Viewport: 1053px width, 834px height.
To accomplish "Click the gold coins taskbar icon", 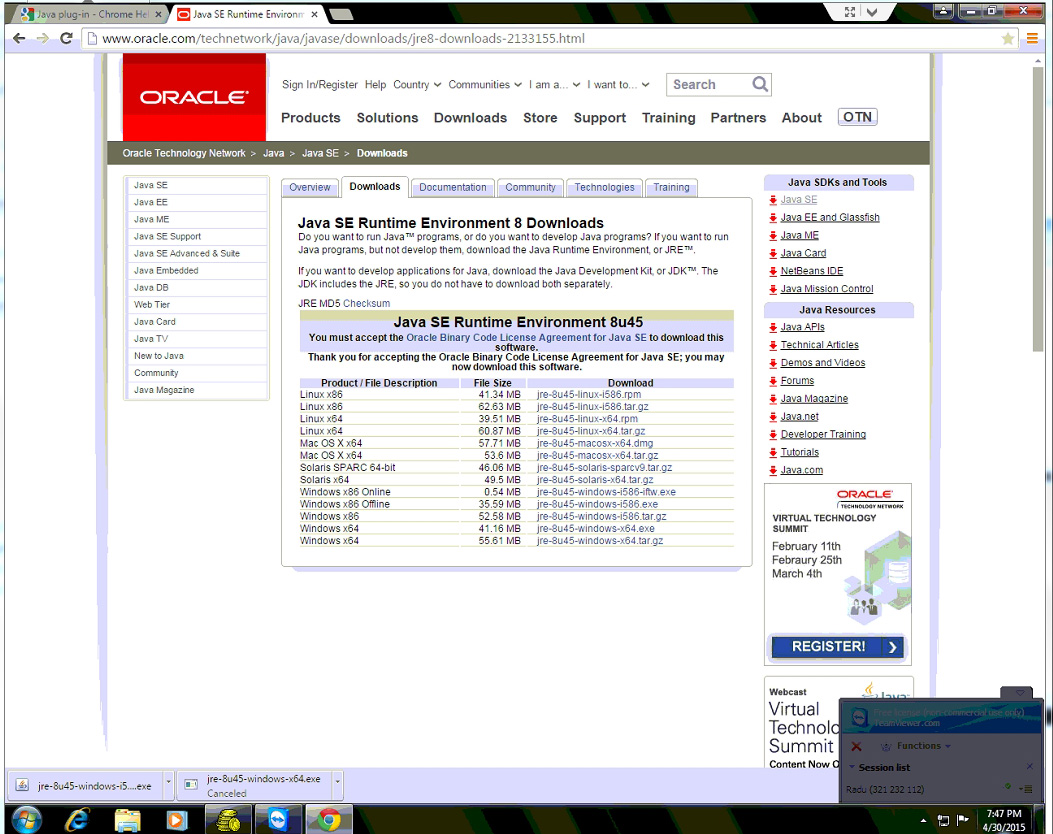I will 228,820.
